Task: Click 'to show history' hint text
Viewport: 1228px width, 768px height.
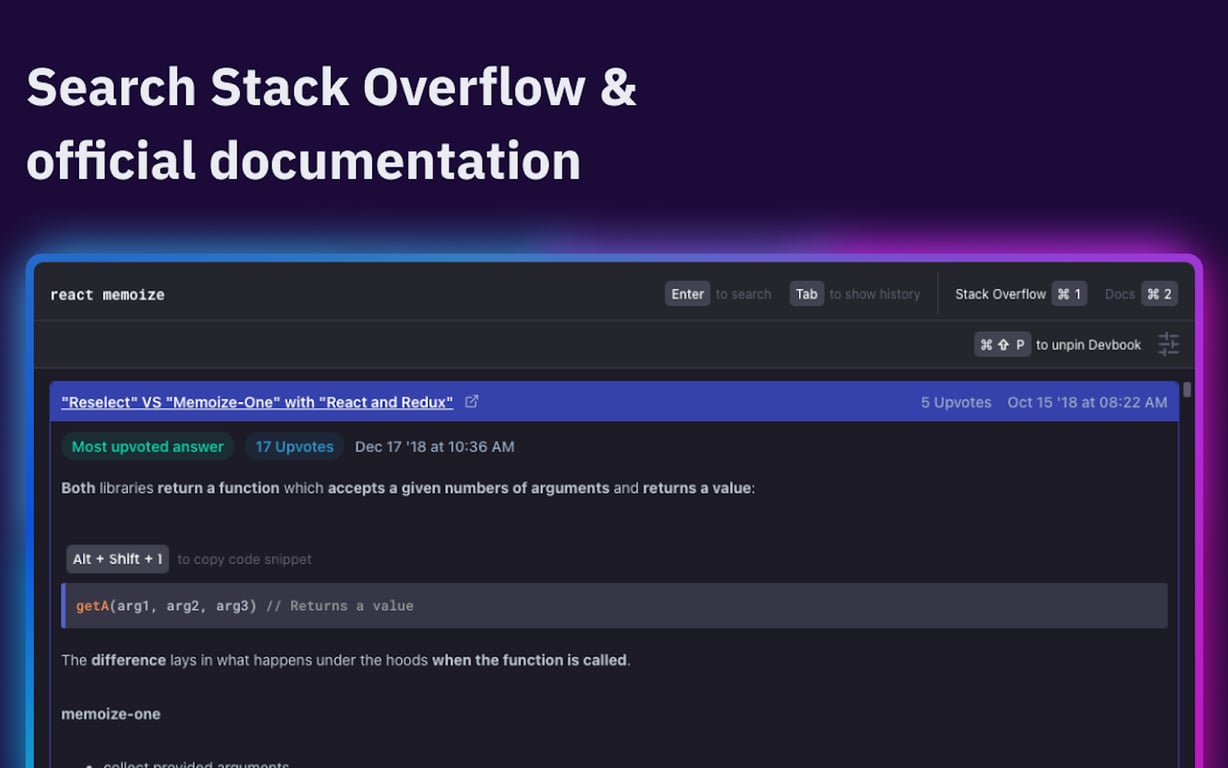Action: pyautogui.click(x=874, y=294)
